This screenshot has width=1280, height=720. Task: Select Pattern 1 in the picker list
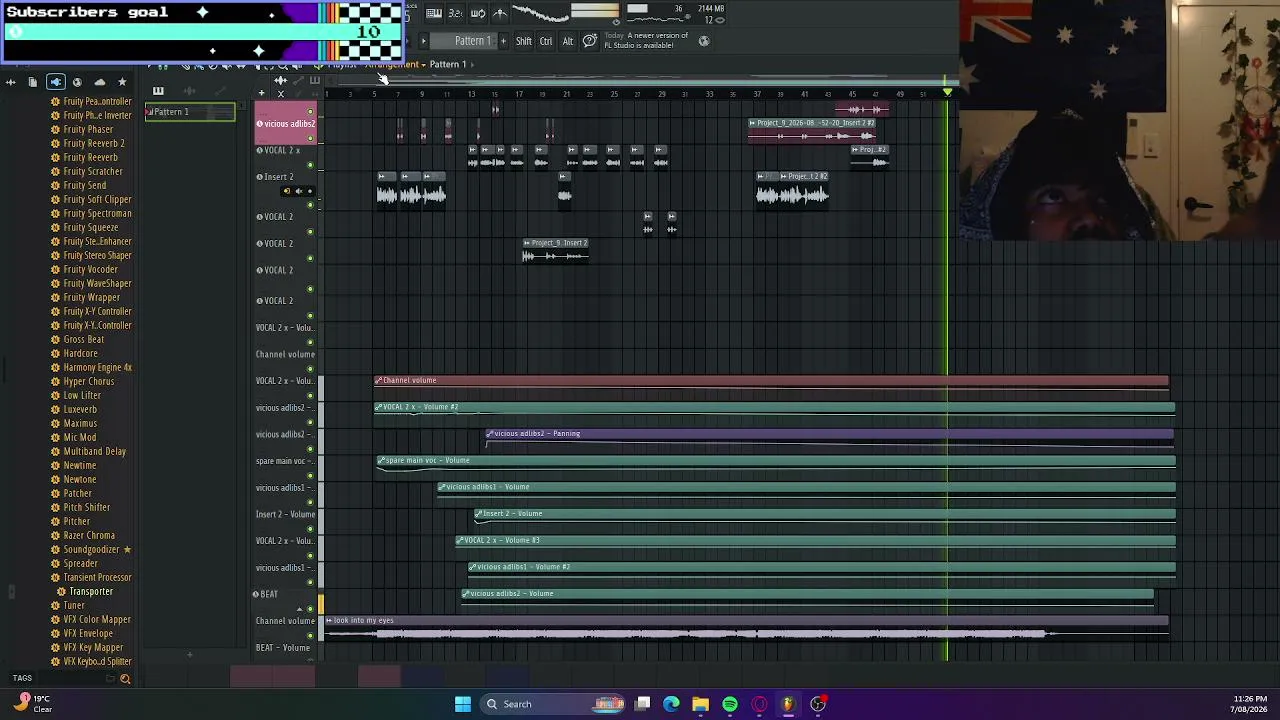pyautogui.click(x=190, y=112)
